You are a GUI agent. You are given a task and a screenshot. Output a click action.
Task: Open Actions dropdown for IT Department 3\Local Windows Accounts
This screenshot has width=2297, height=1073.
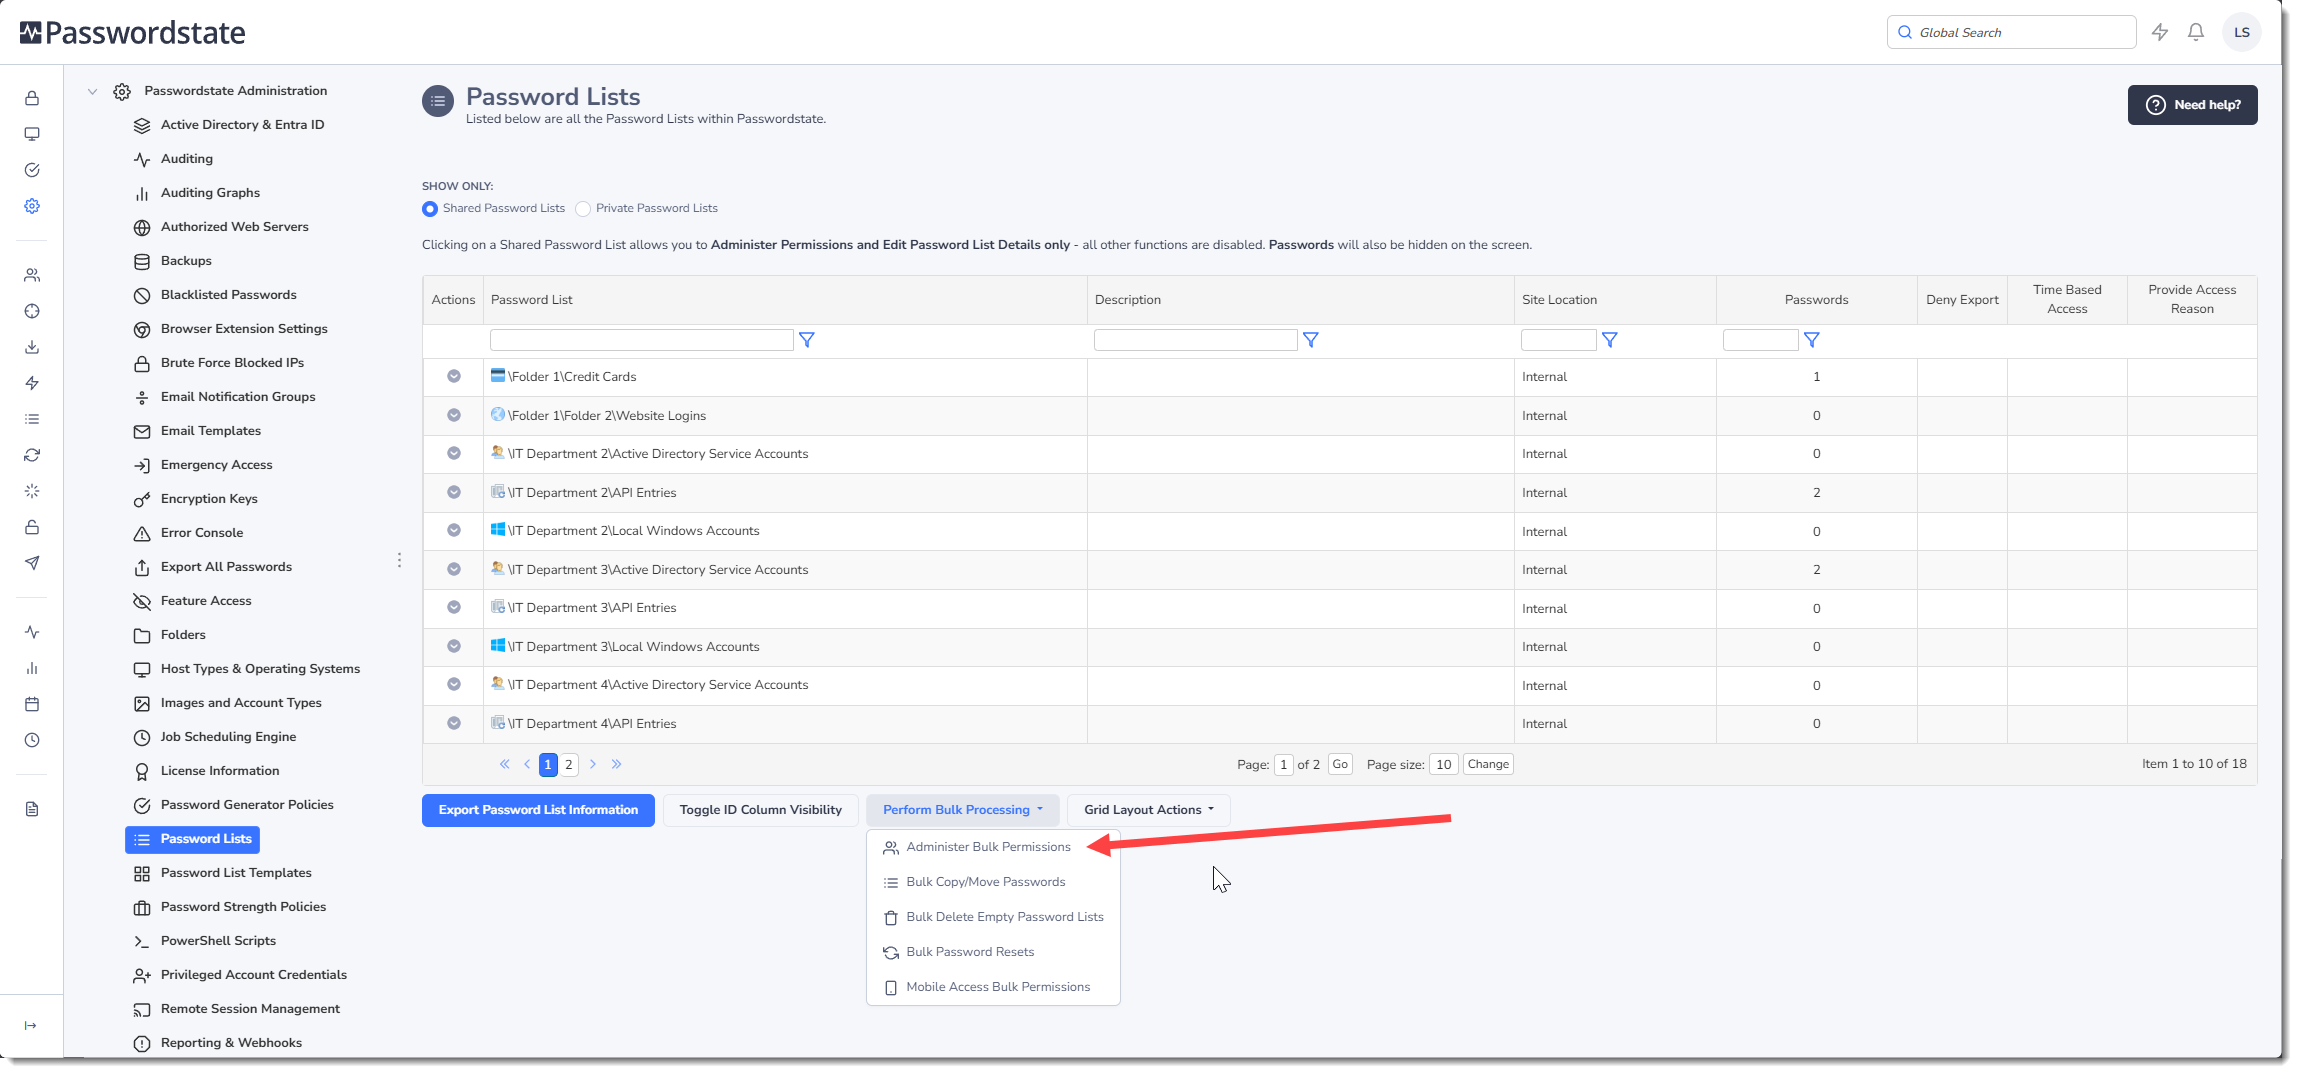coord(454,646)
